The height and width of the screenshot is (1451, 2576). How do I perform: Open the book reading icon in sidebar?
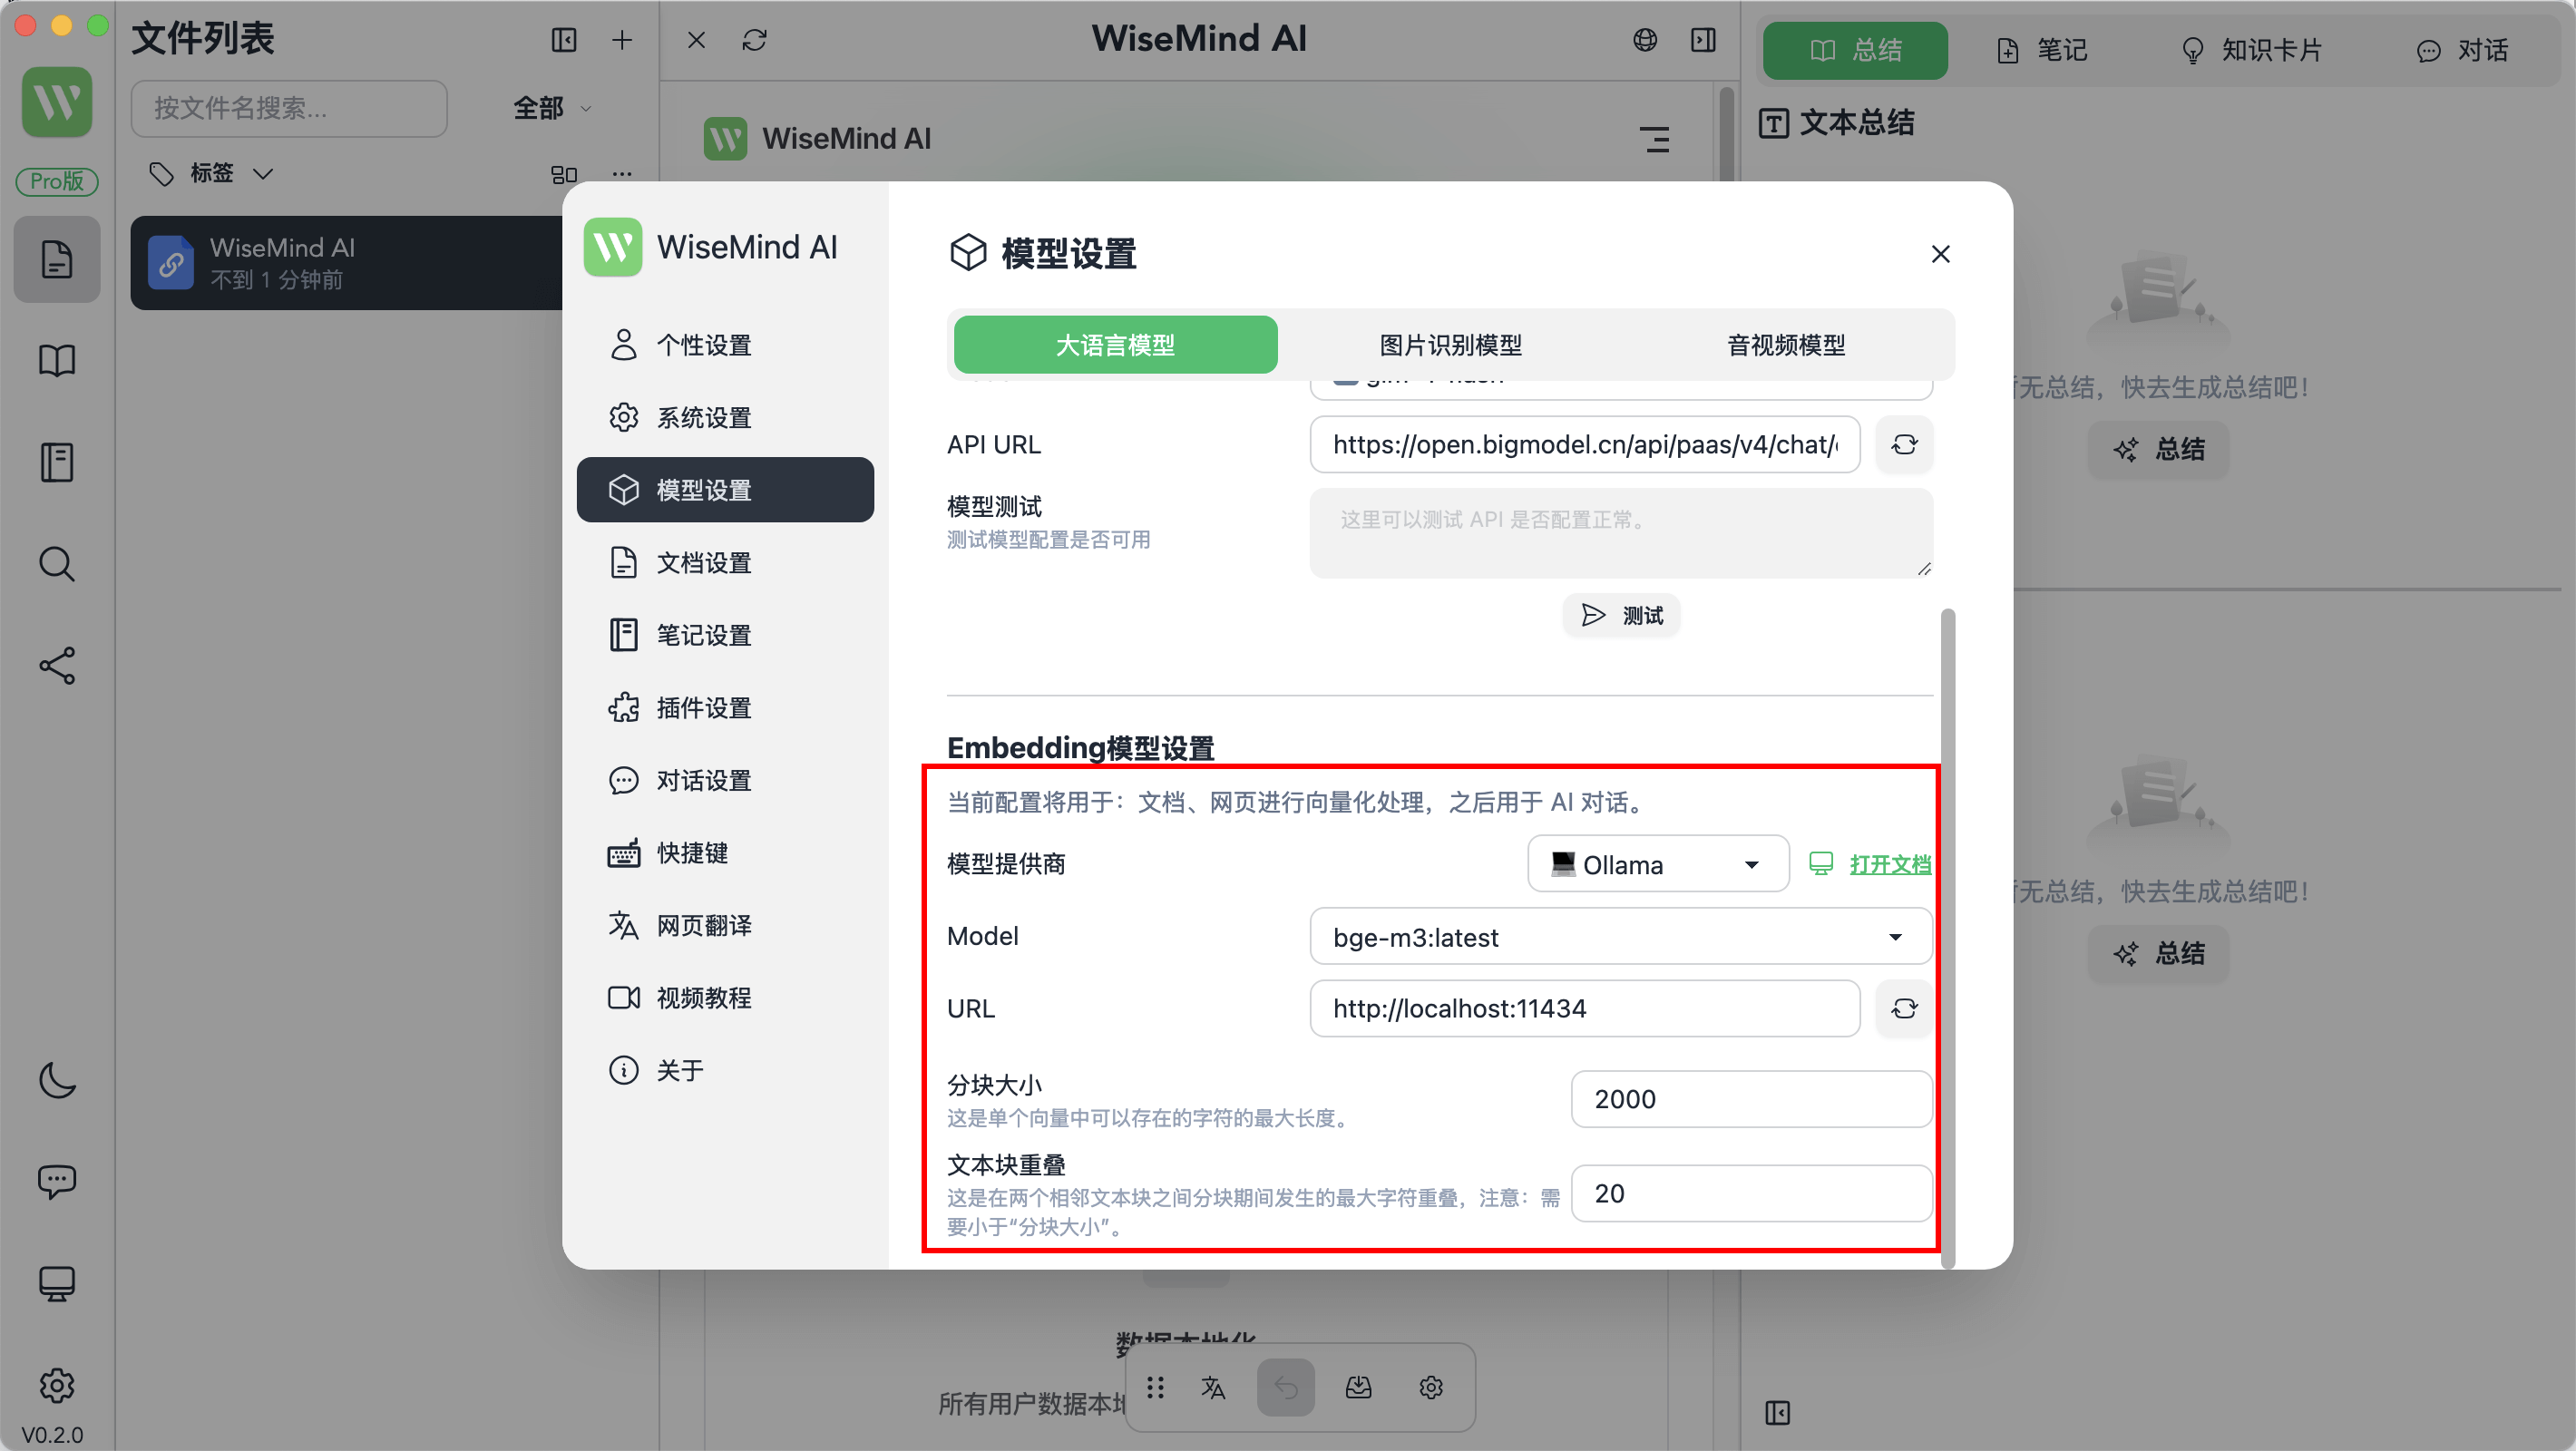[57, 361]
